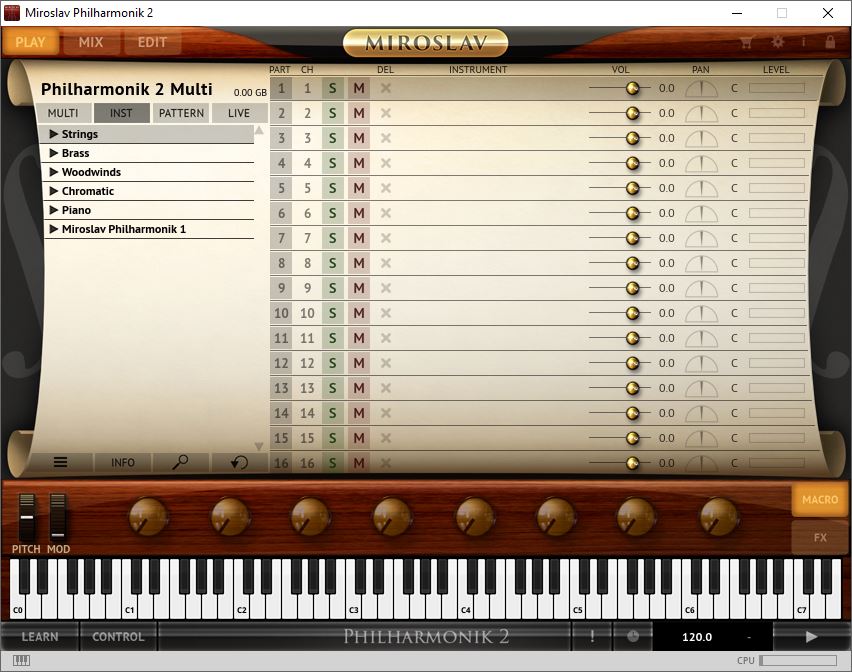Click the undo revert arrow icon
This screenshot has width=852, height=672.
tap(239, 462)
